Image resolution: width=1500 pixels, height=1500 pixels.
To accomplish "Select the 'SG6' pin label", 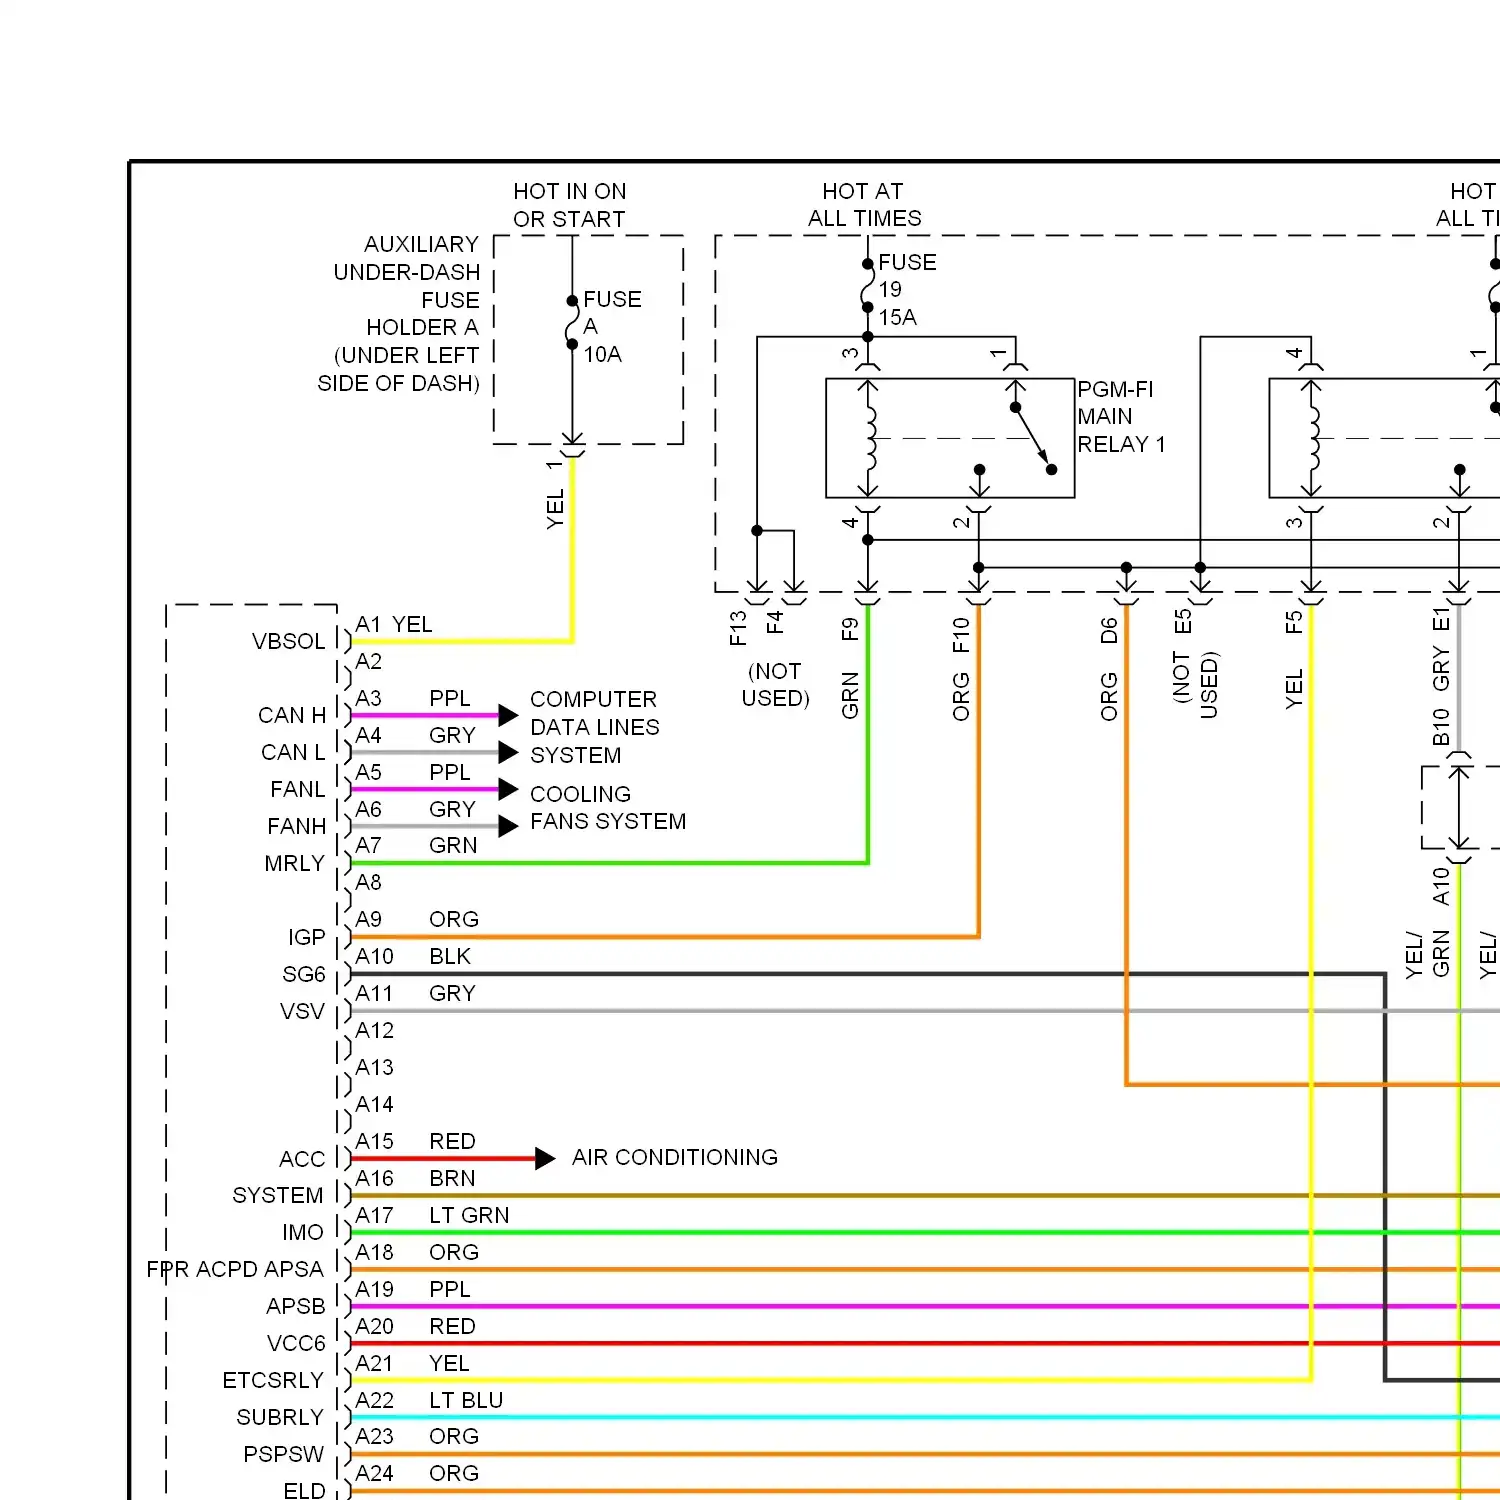I will point(304,975).
